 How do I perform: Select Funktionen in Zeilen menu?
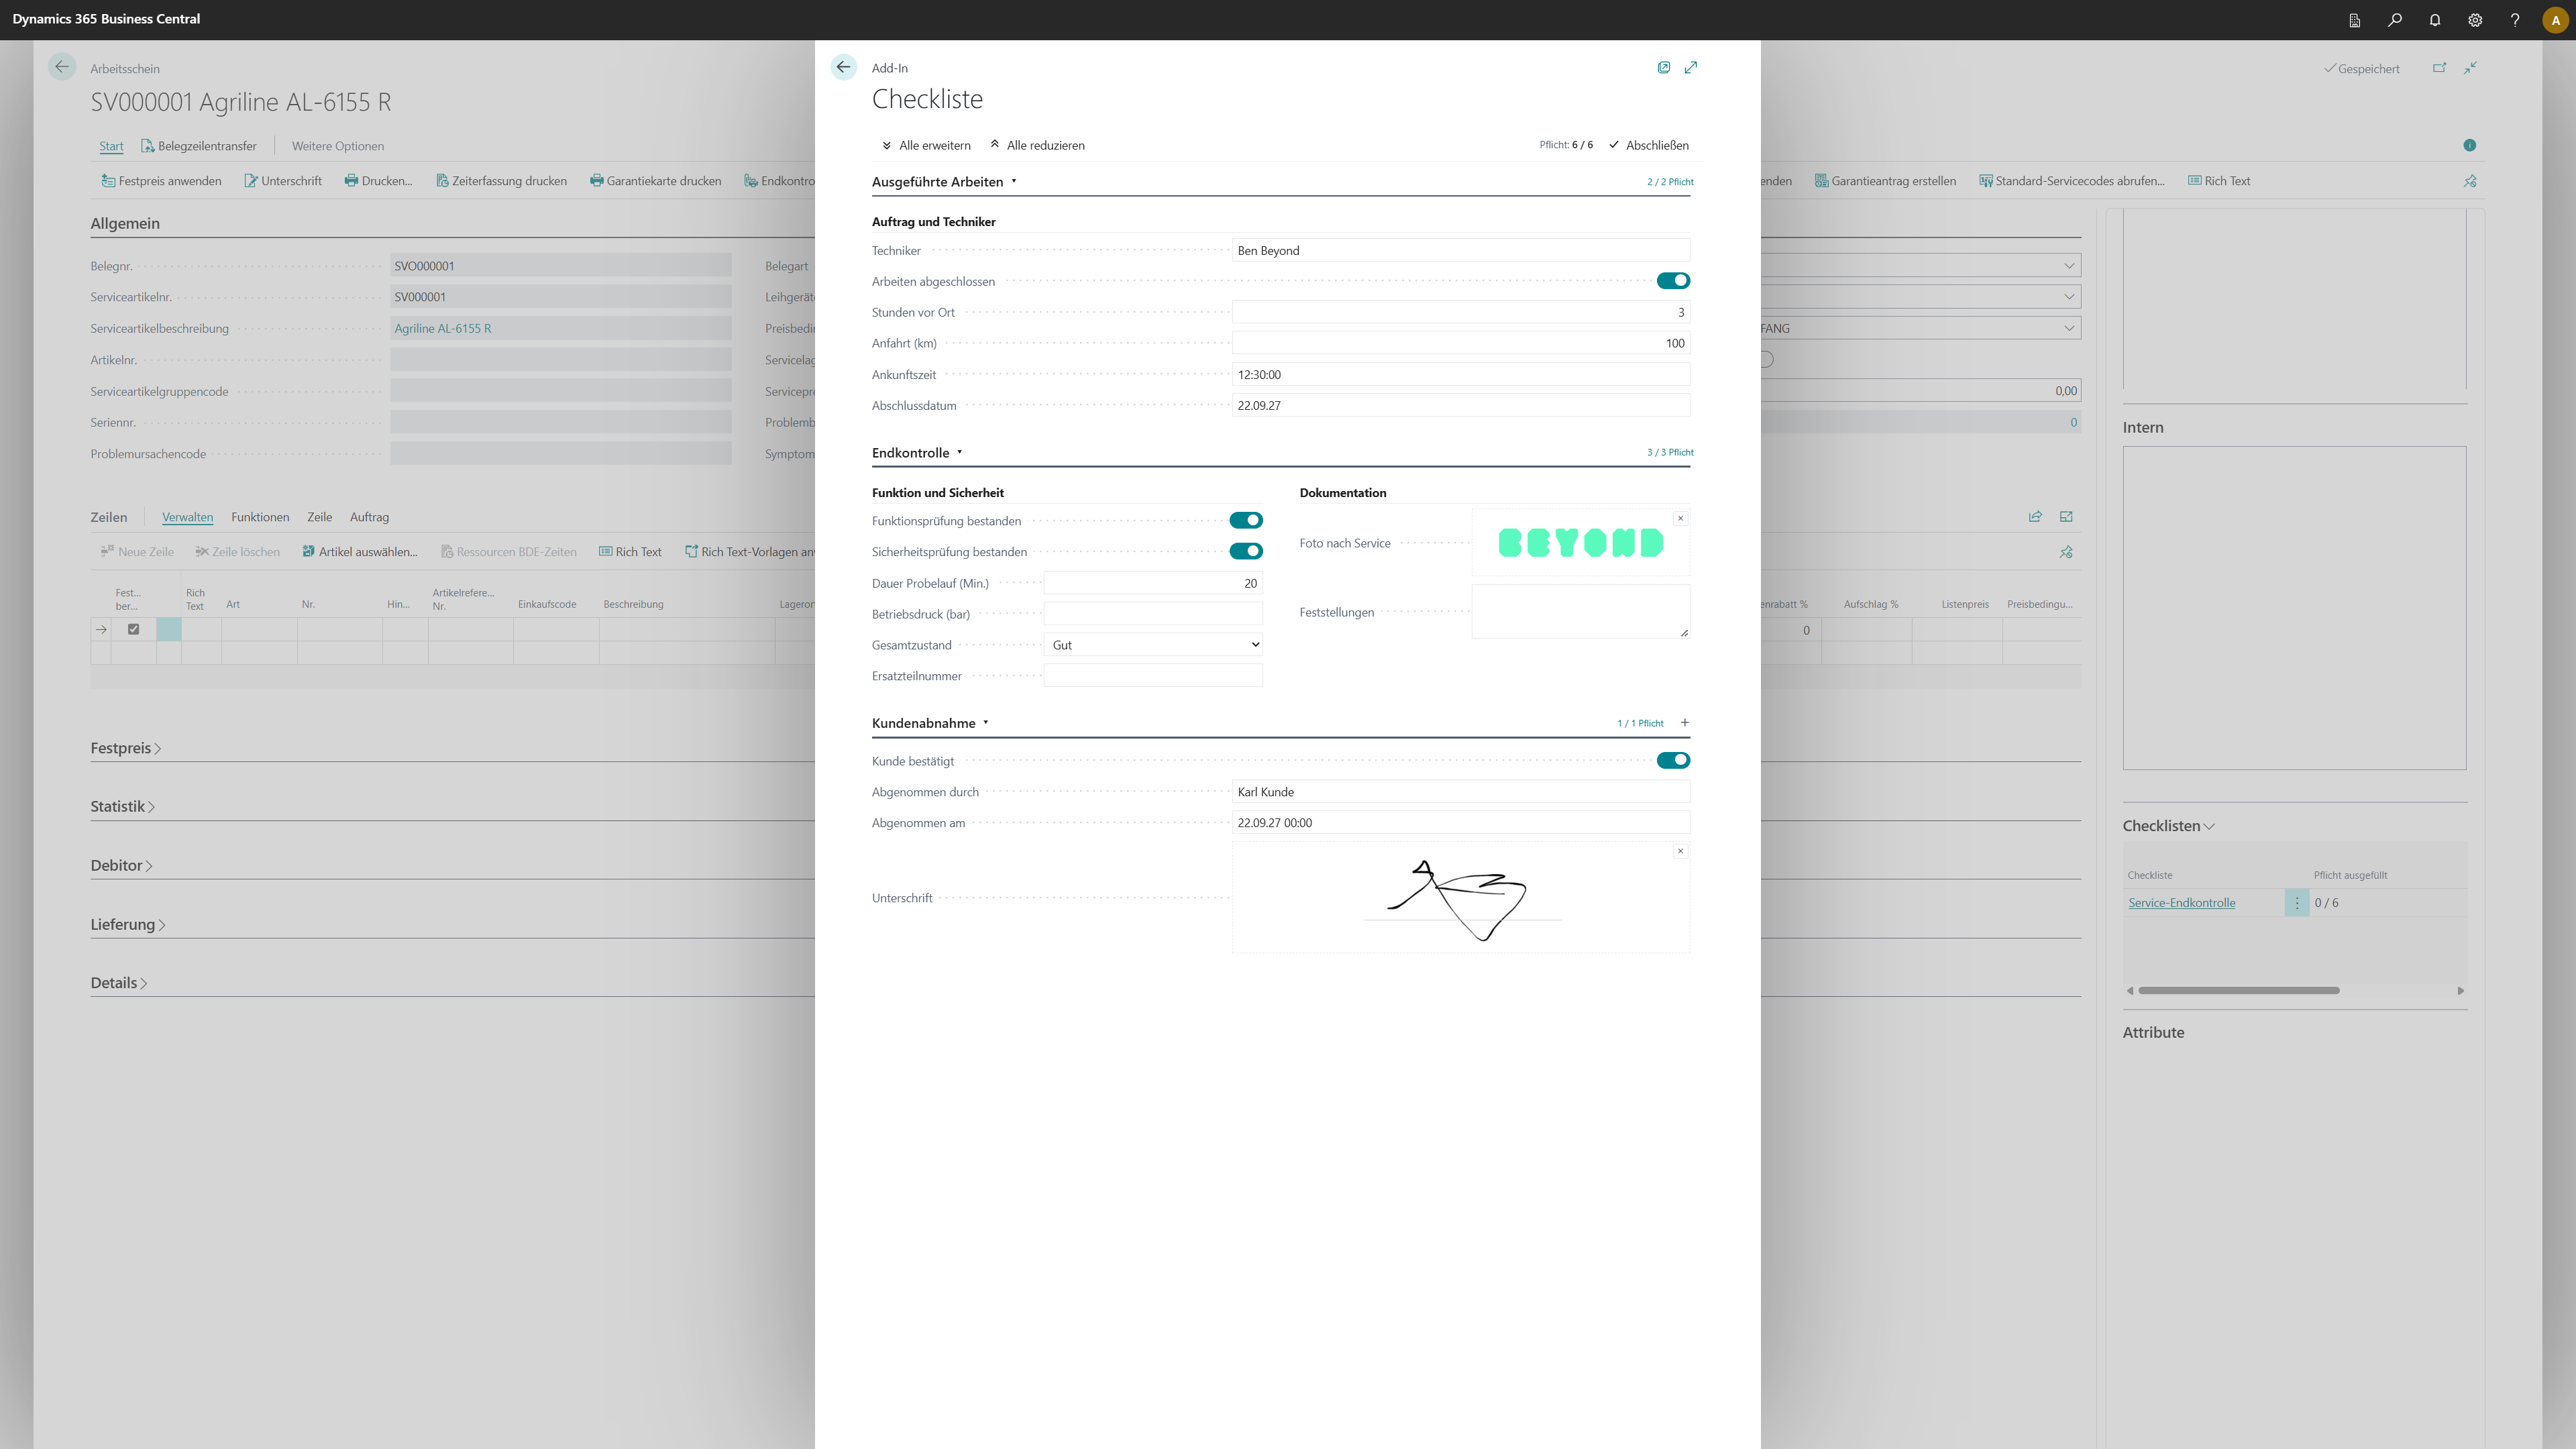260,517
